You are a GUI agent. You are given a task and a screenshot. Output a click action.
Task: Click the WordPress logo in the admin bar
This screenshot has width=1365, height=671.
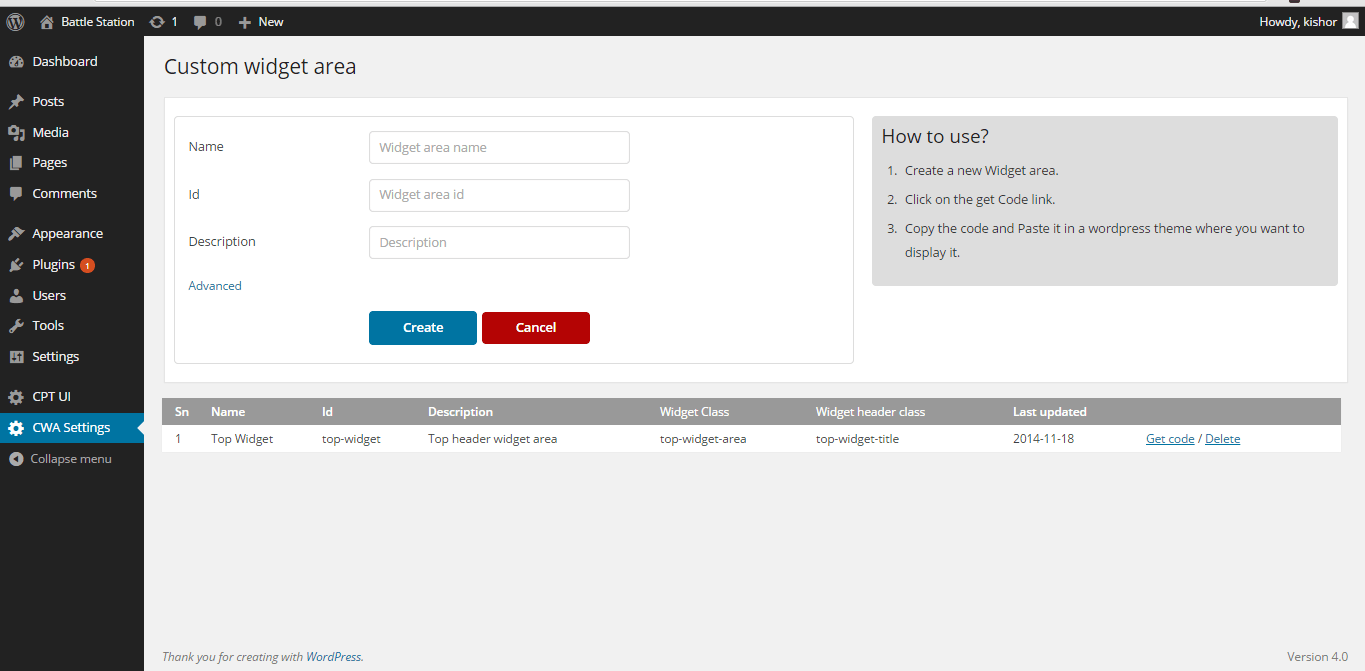click(x=14, y=21)
